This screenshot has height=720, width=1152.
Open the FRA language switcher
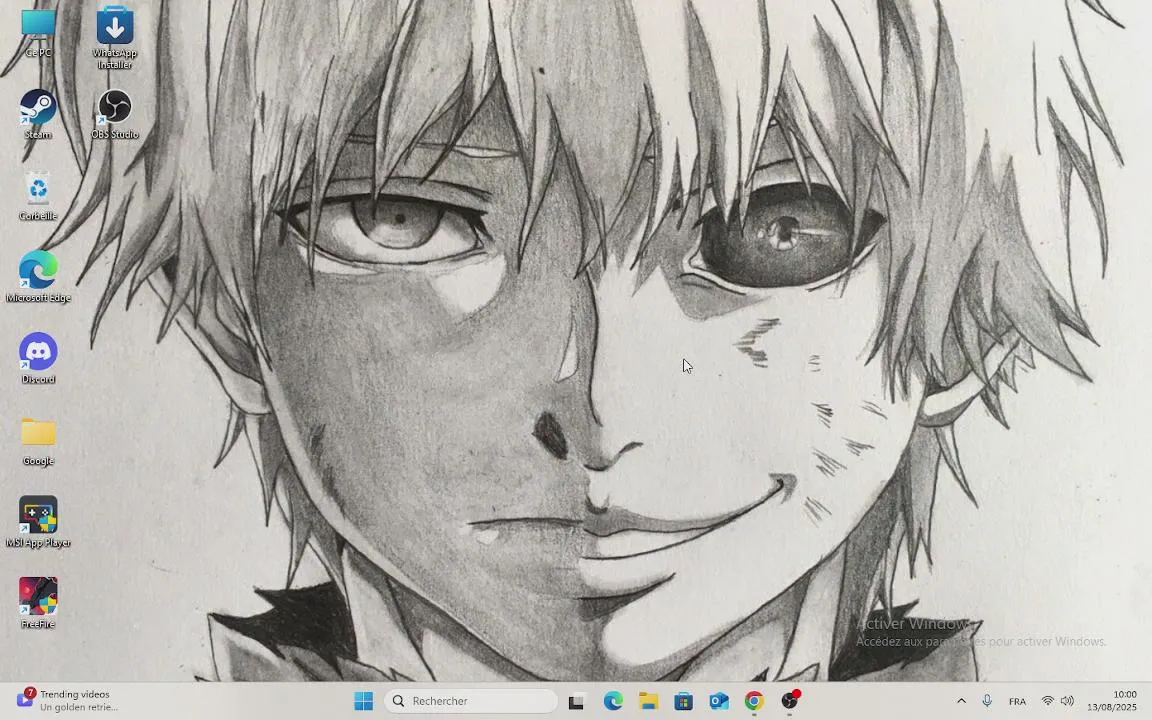point(1018,702)
